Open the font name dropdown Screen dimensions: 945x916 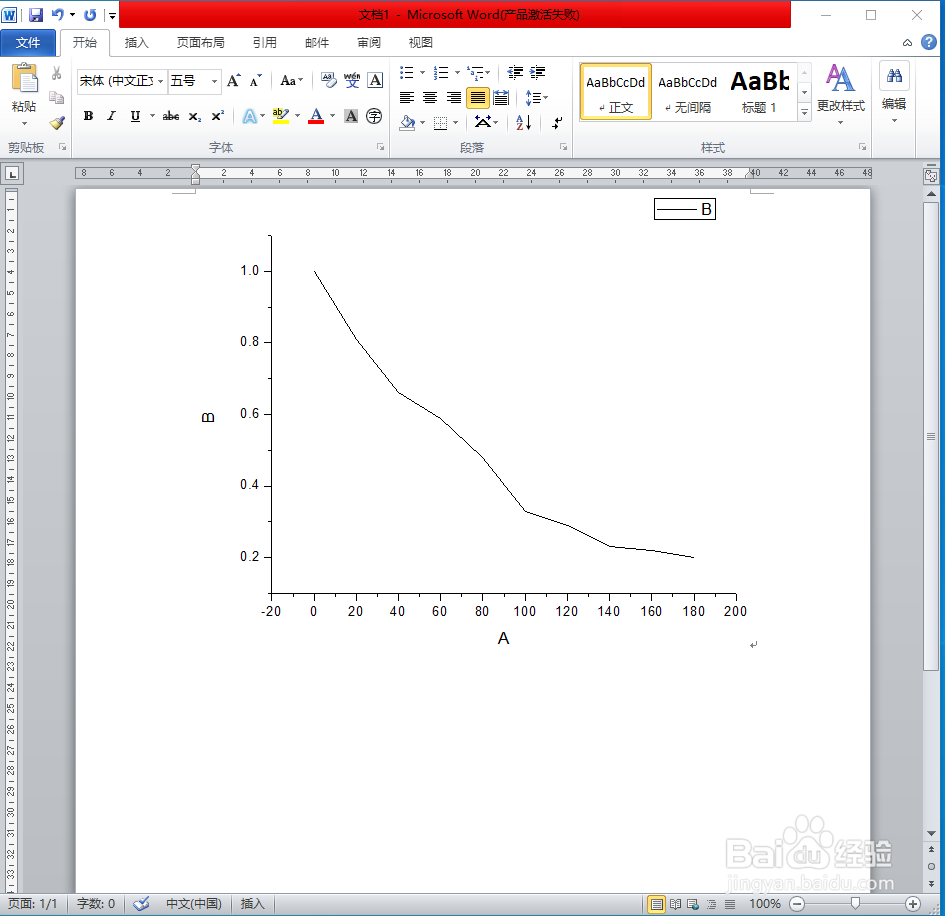pos(161,81)
